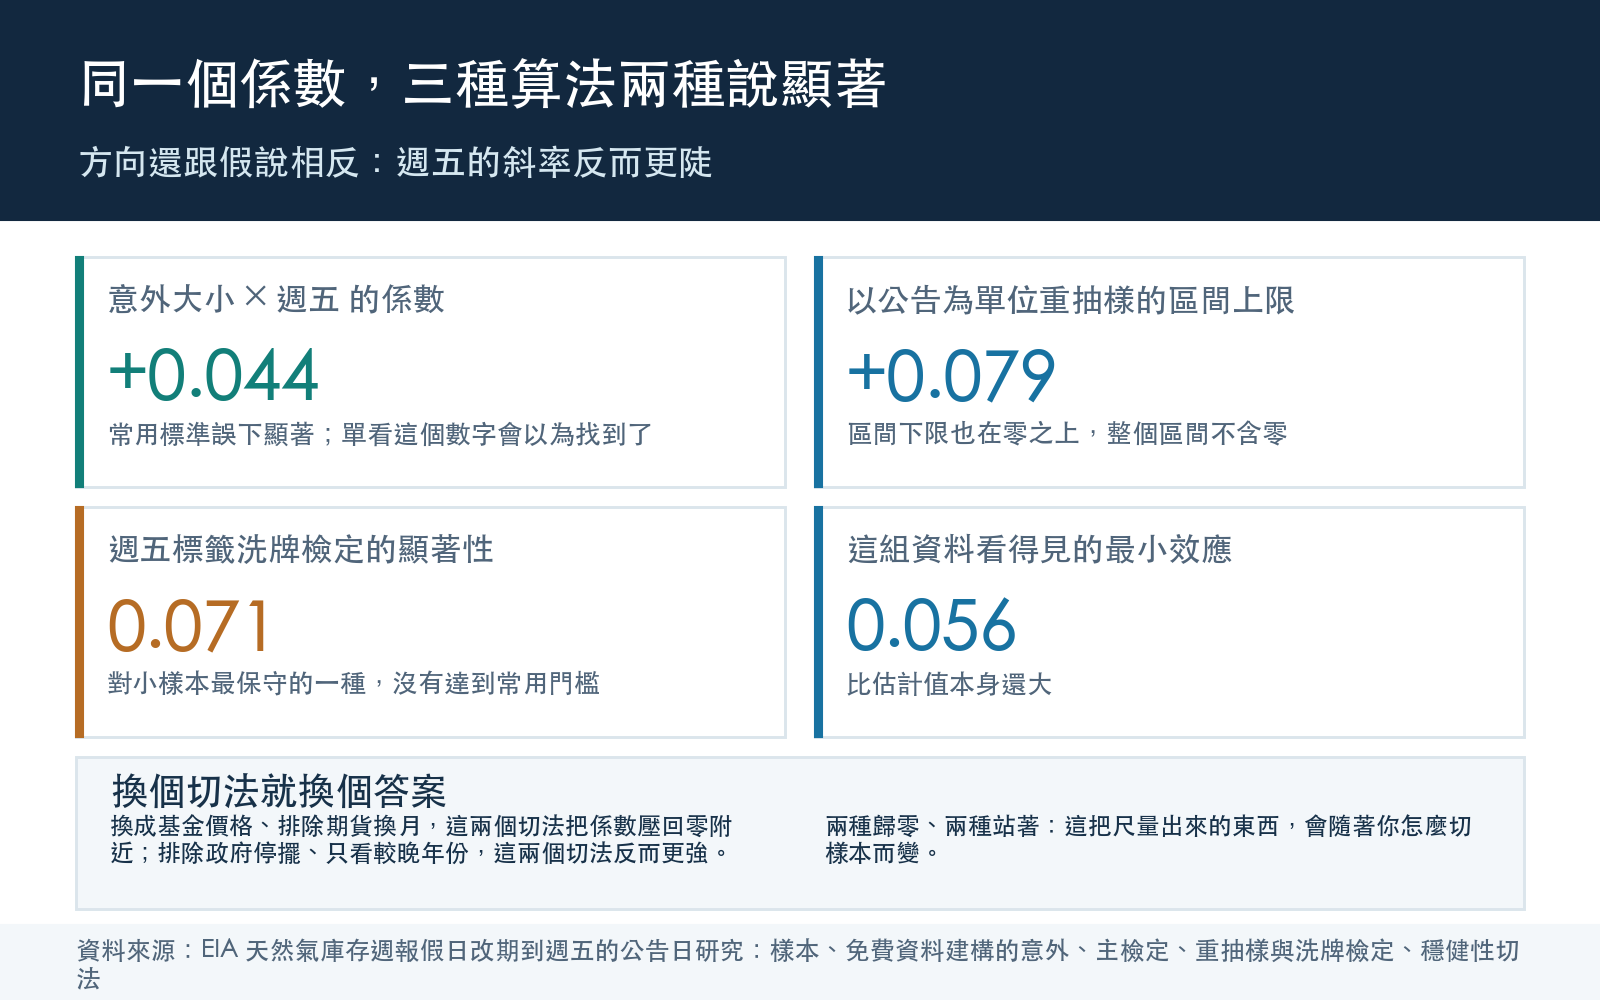Select the blue value "+0.079"
This screenshot has height=1000, width=1600.
click(952, 376)
